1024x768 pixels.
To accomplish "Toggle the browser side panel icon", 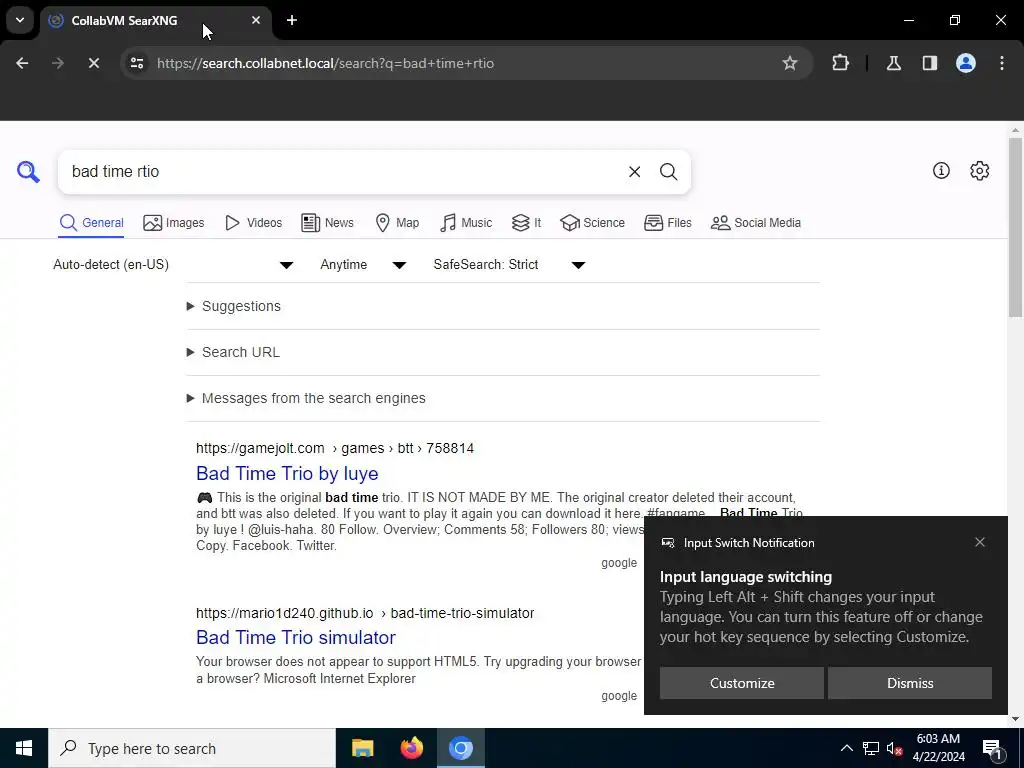I will (930, 63).
